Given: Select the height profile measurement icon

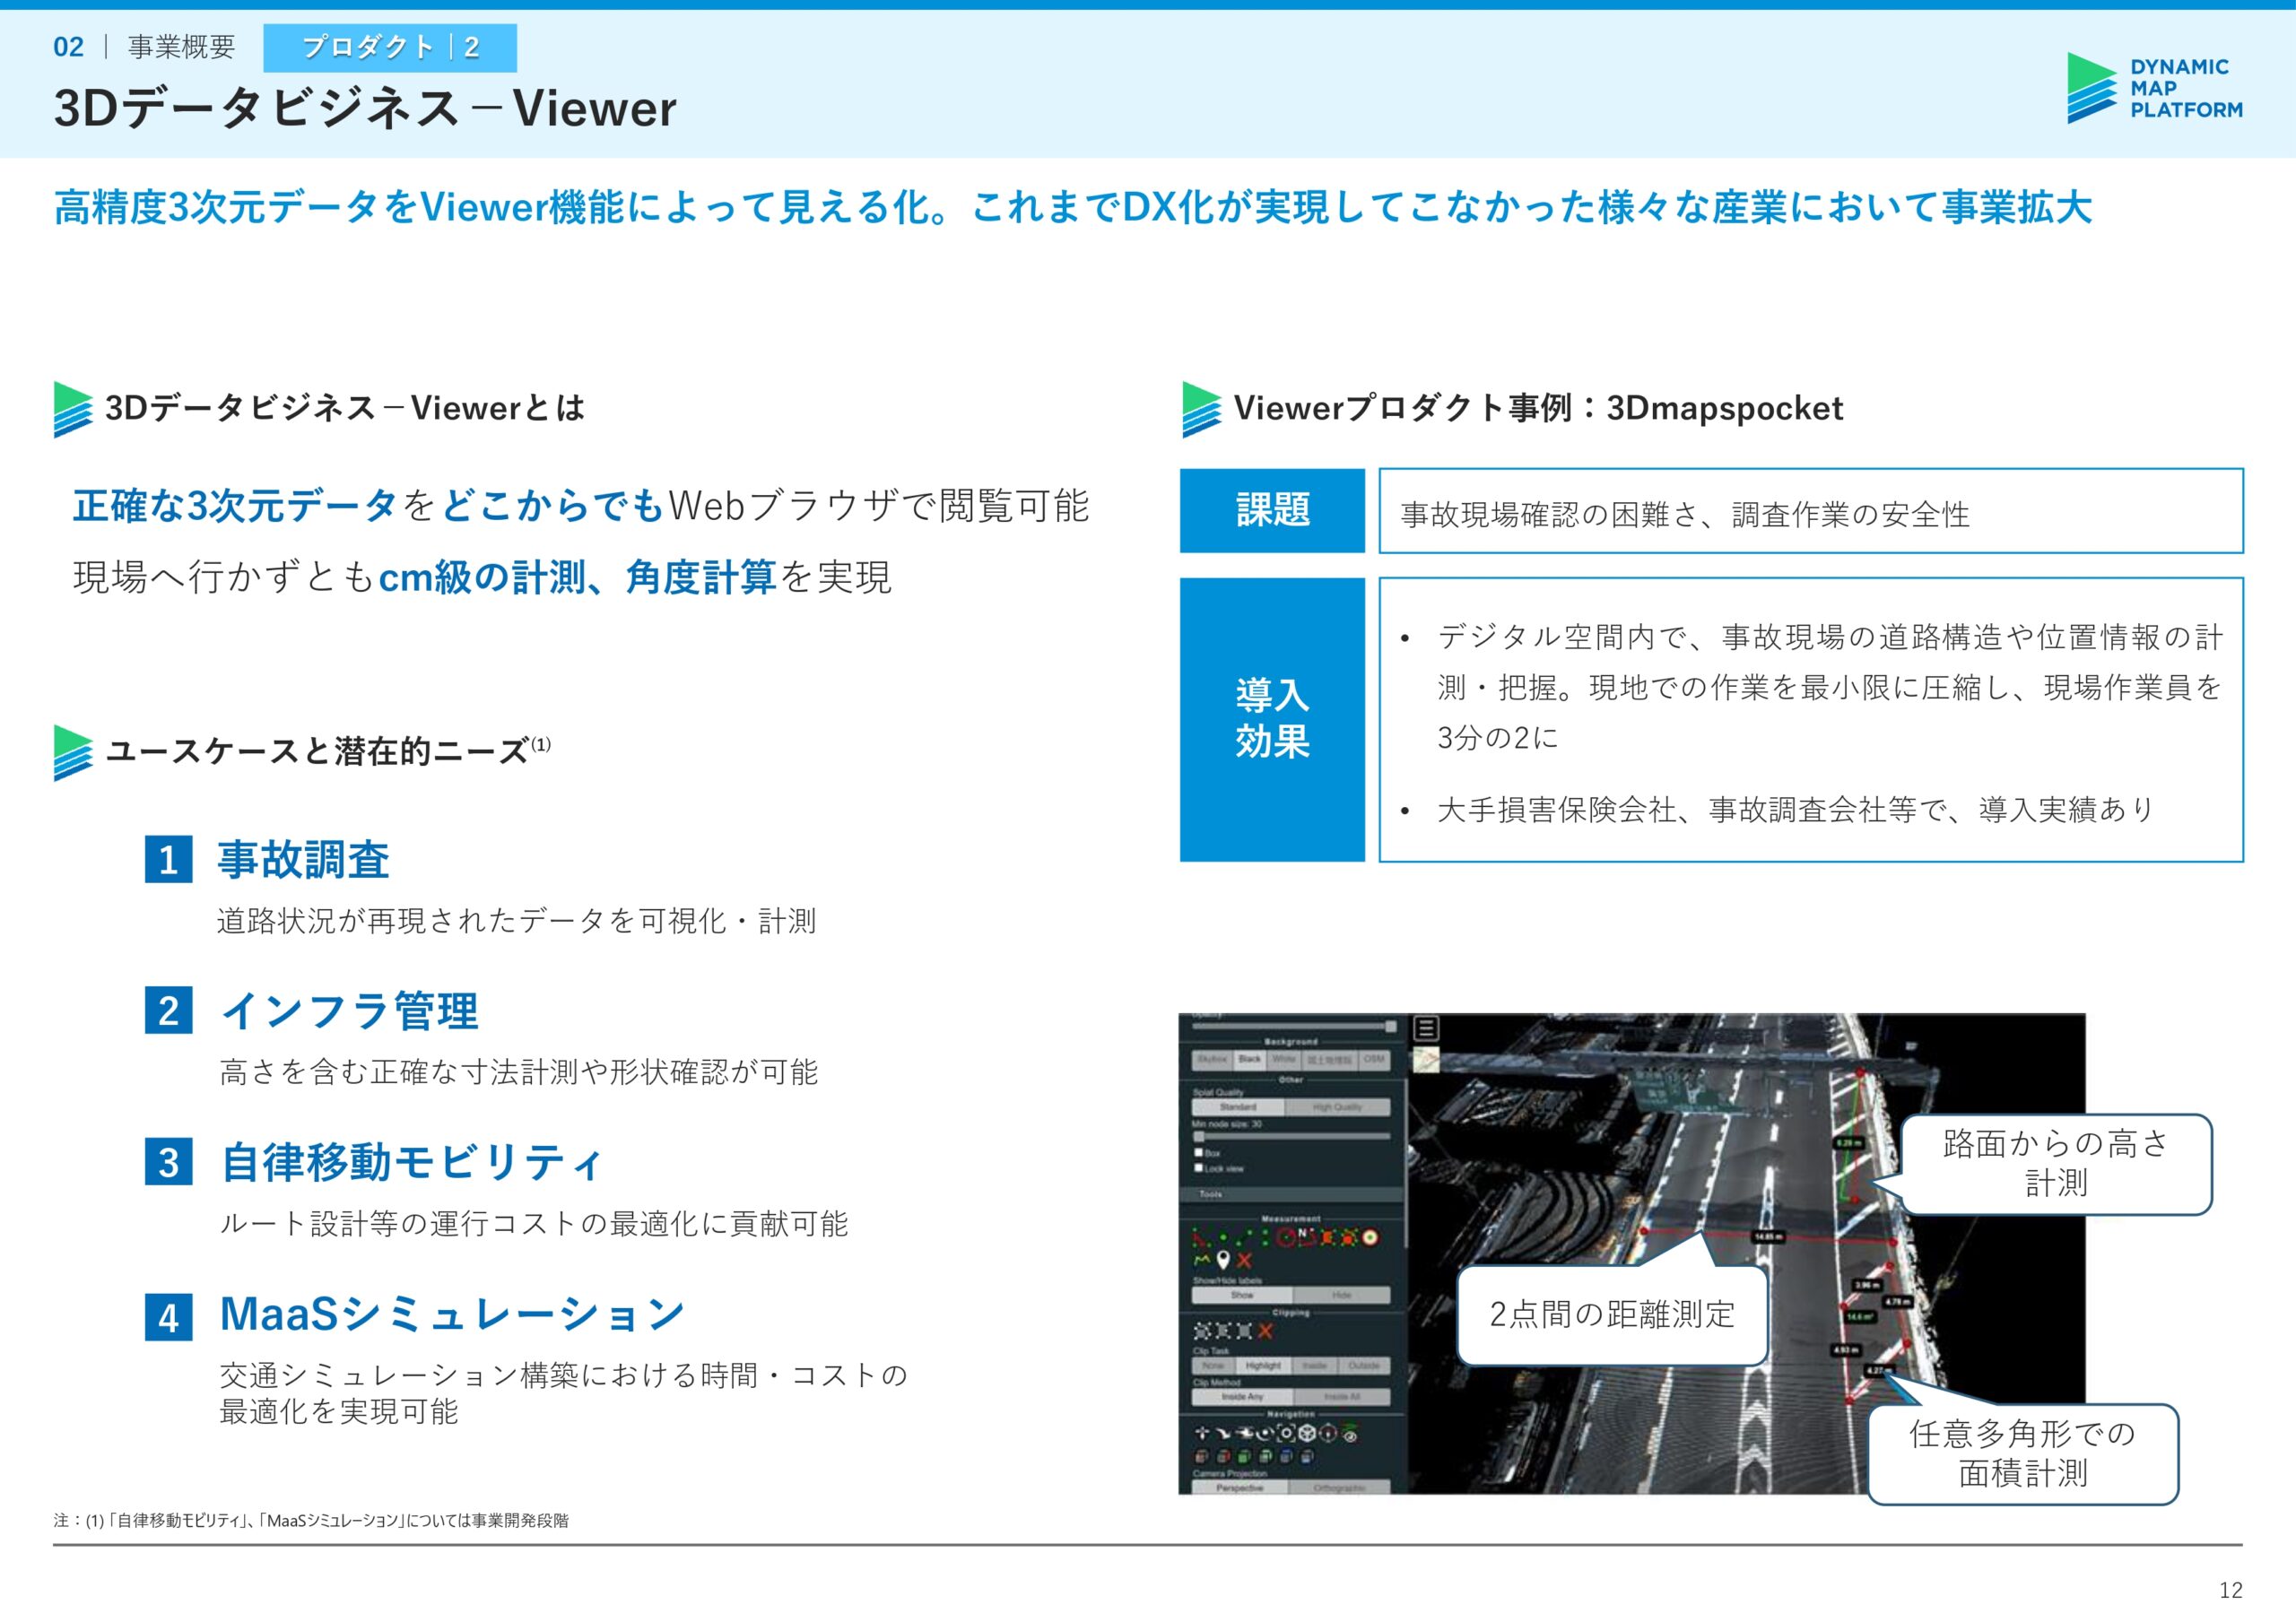Looking at the screenshot, I should pyautogui.click(x=1202, y=1260).
